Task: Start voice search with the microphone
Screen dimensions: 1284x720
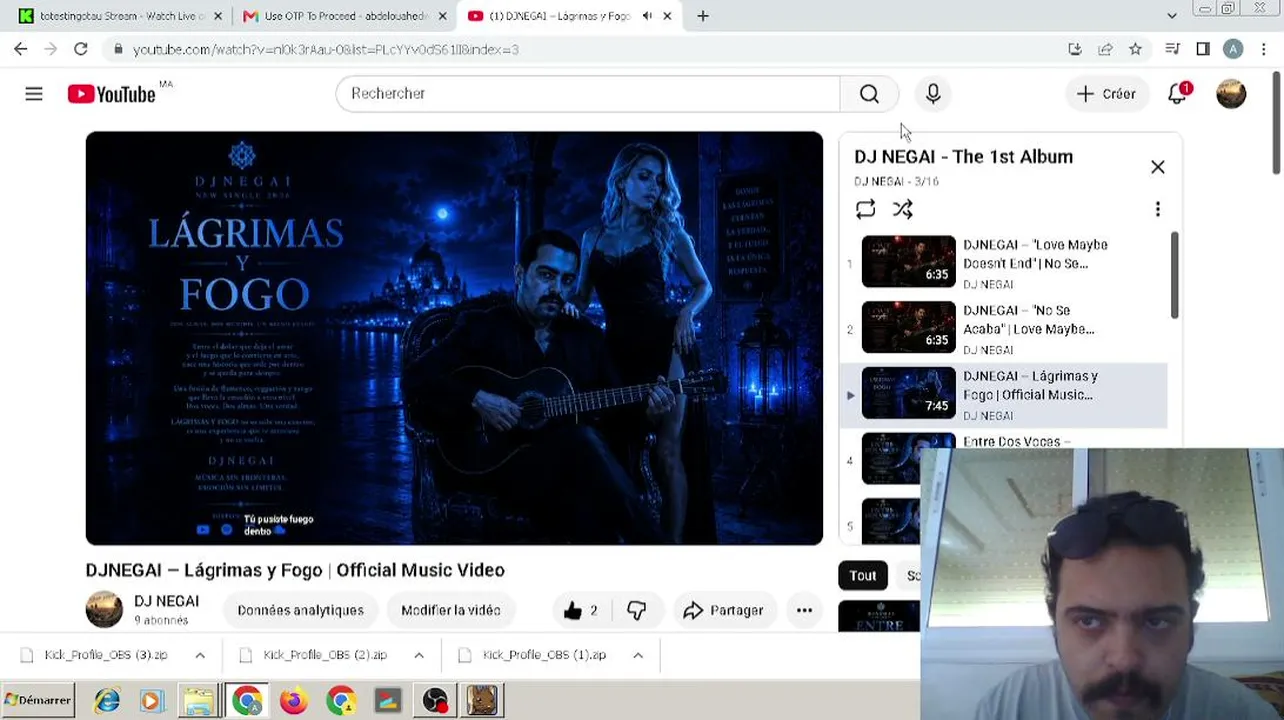Action: click(x=933, y=94)
